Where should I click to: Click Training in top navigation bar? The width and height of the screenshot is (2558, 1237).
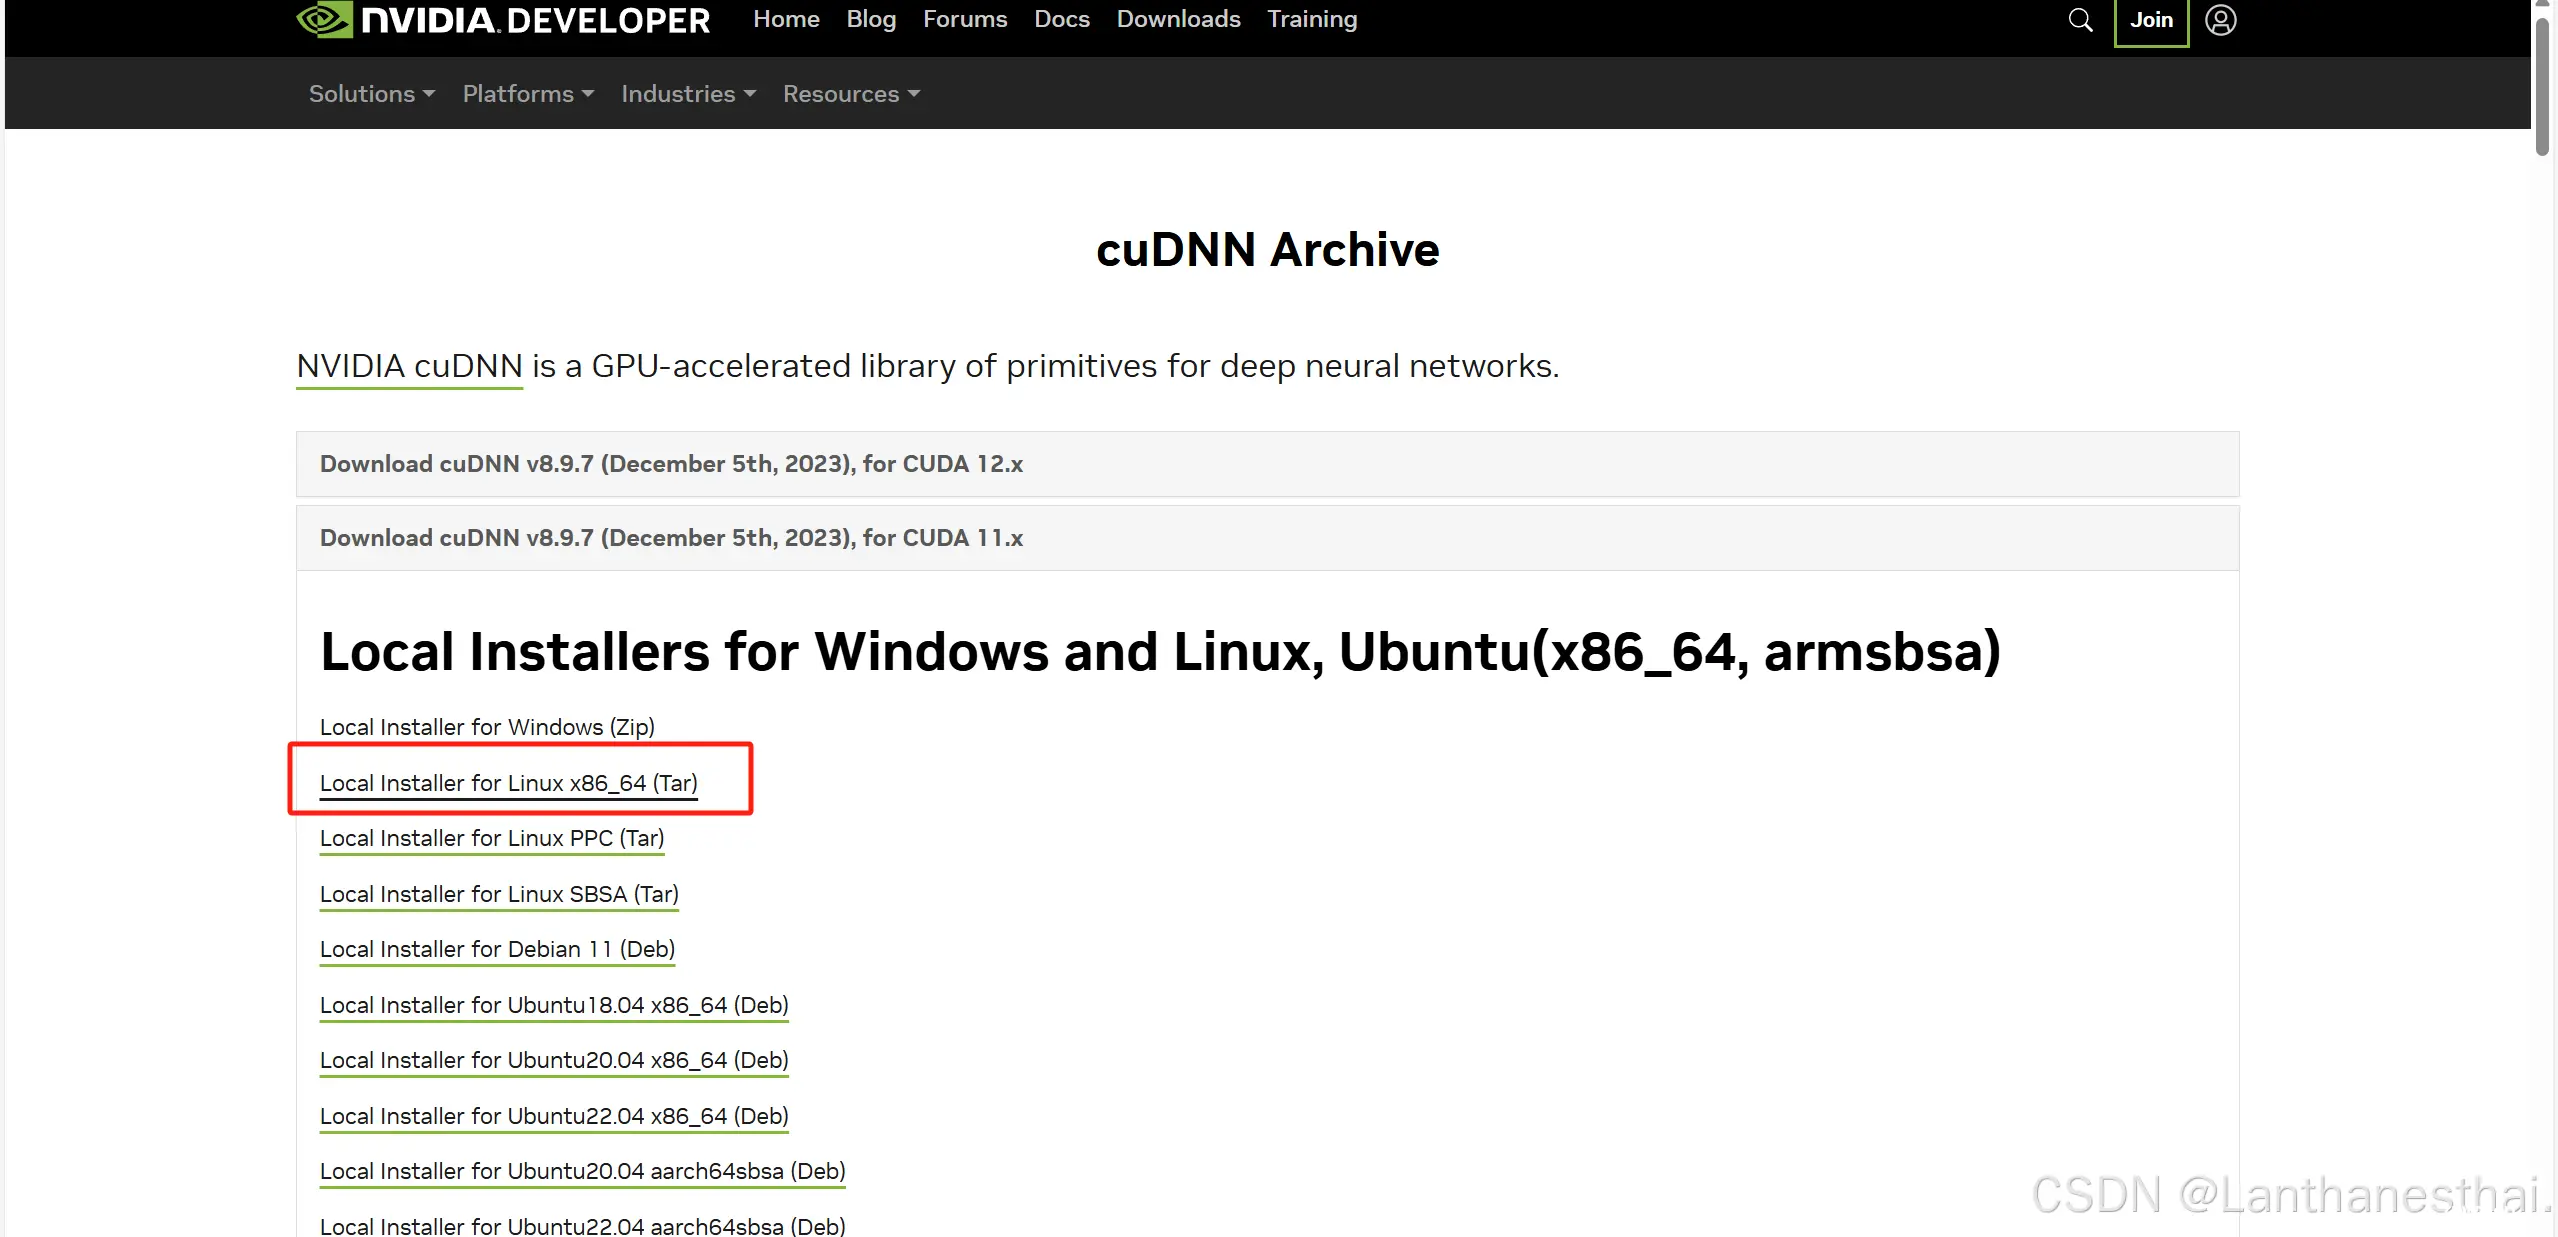(x=1312, y=20)
